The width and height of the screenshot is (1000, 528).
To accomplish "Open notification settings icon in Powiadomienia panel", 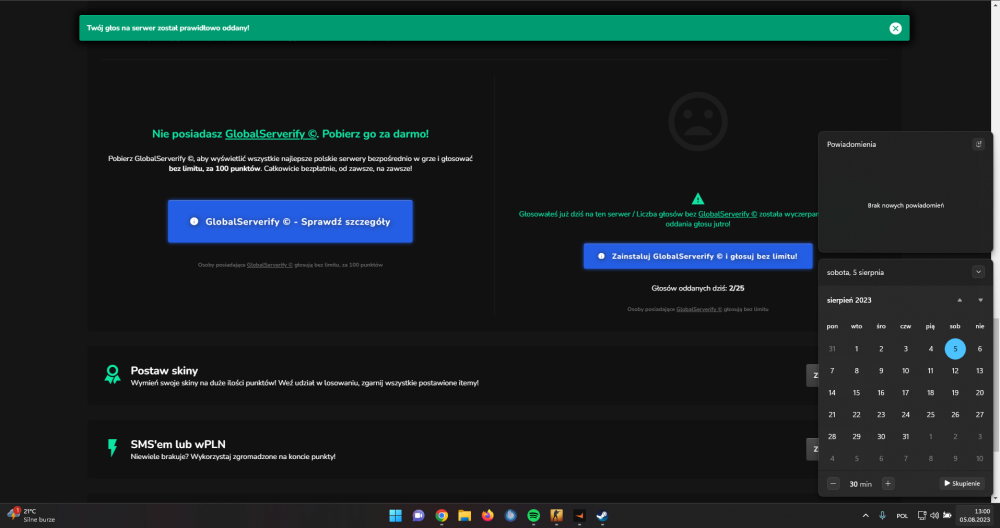I will tap(978, 144).
